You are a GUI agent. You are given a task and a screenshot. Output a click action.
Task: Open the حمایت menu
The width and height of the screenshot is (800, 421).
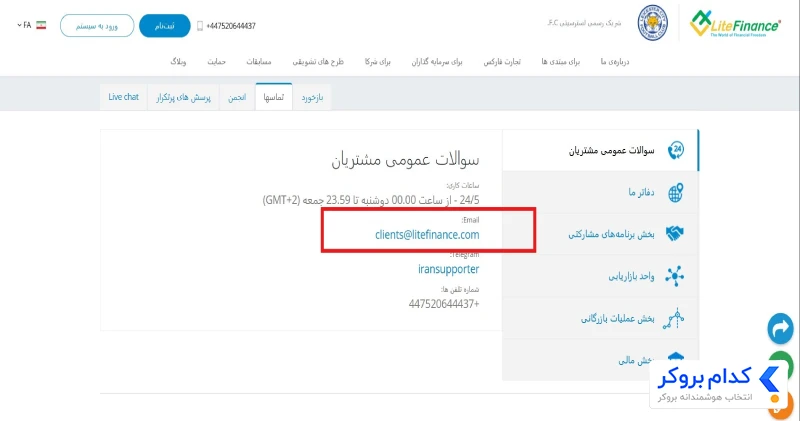pyautogui.click(x=216, y=62)
